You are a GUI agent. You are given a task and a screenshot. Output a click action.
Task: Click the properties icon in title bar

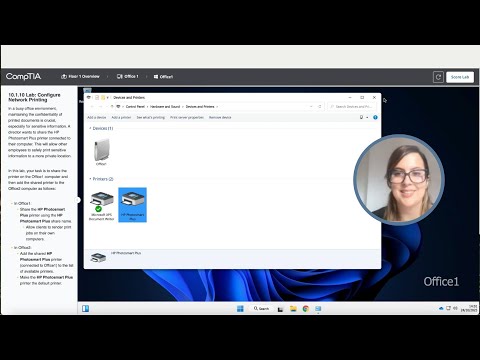97,97
